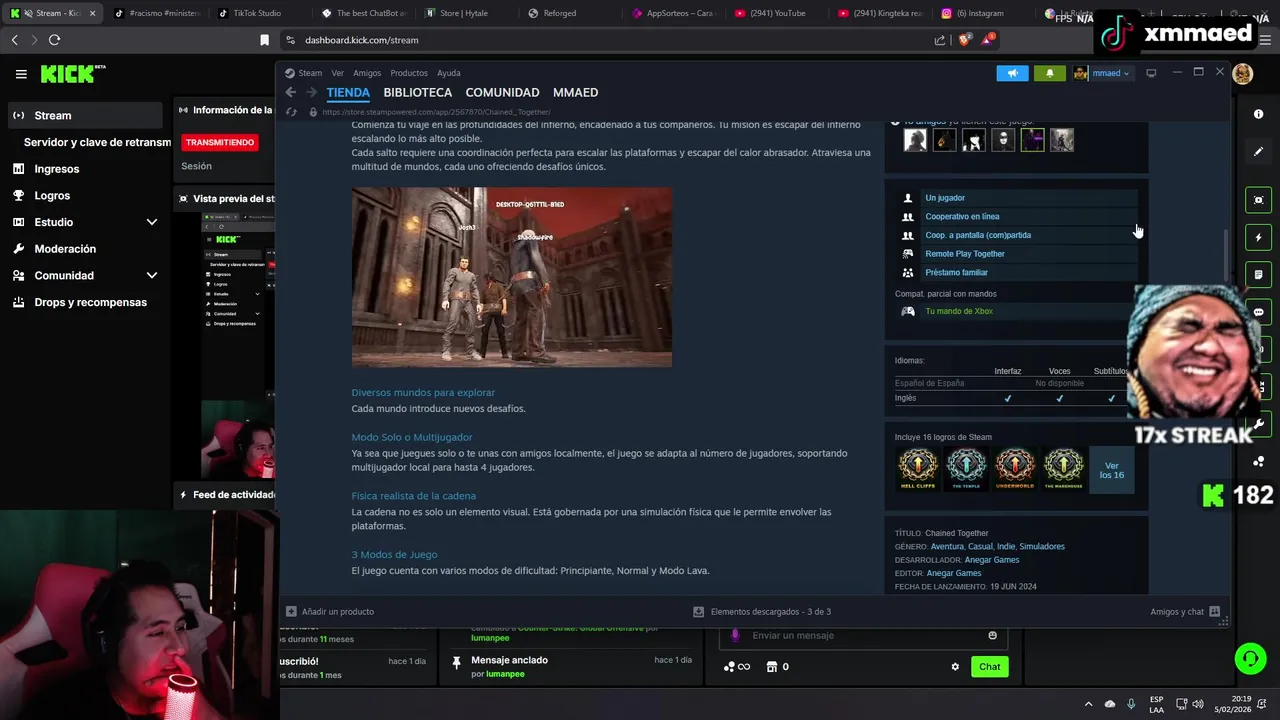Open the mmaed account dropdown in Steam

tap(1102, 73)
